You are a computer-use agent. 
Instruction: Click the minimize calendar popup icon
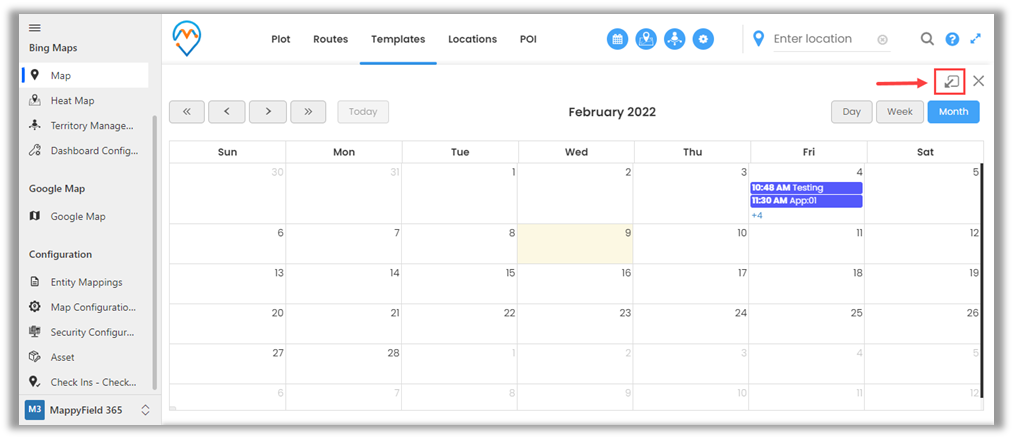tap(951, 81)
